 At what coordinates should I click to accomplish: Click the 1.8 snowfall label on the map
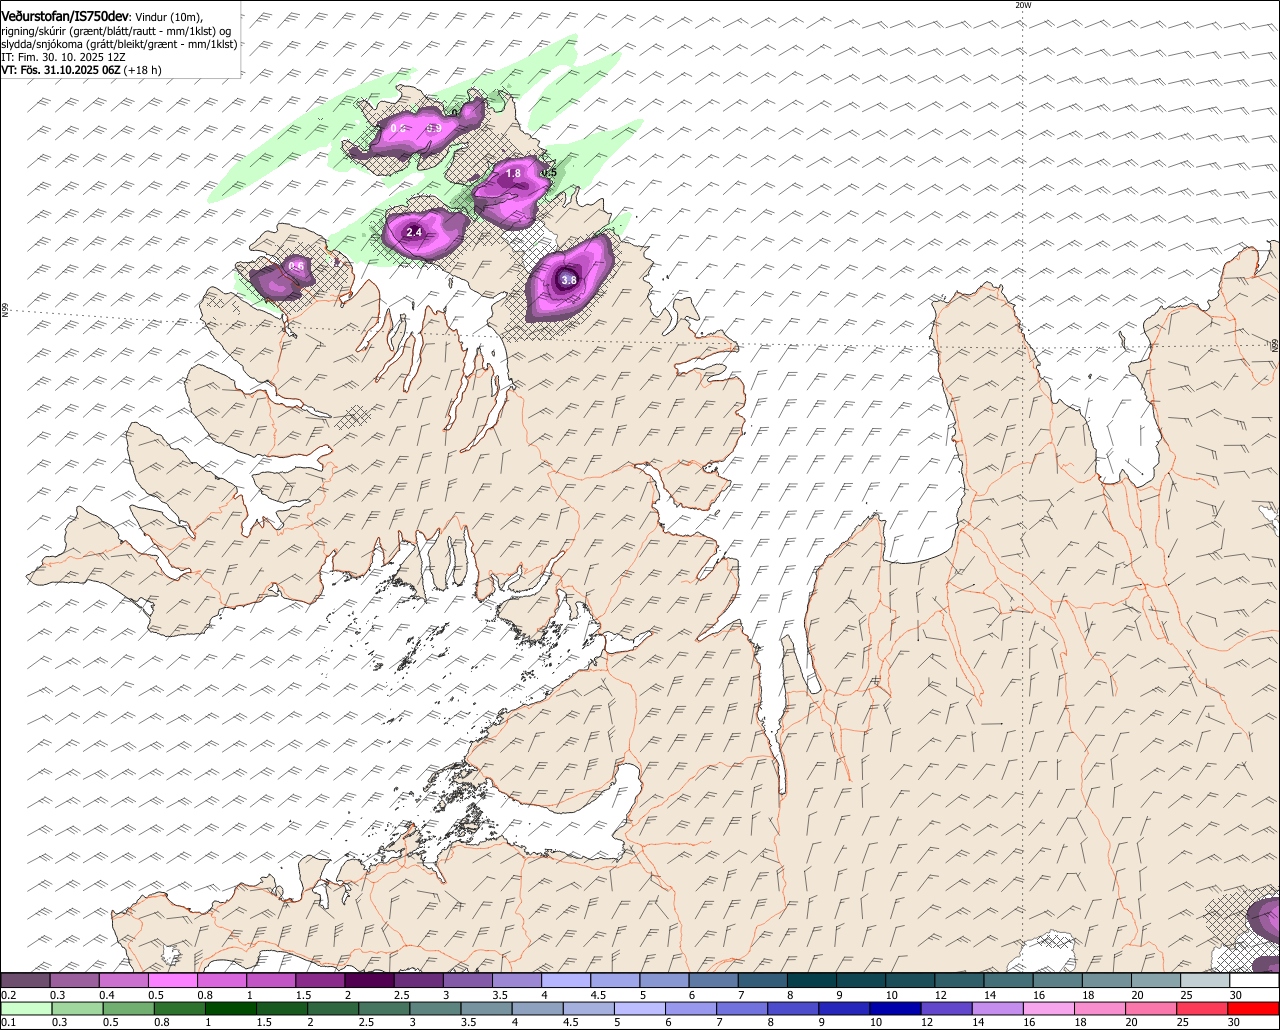click(513, 173)
